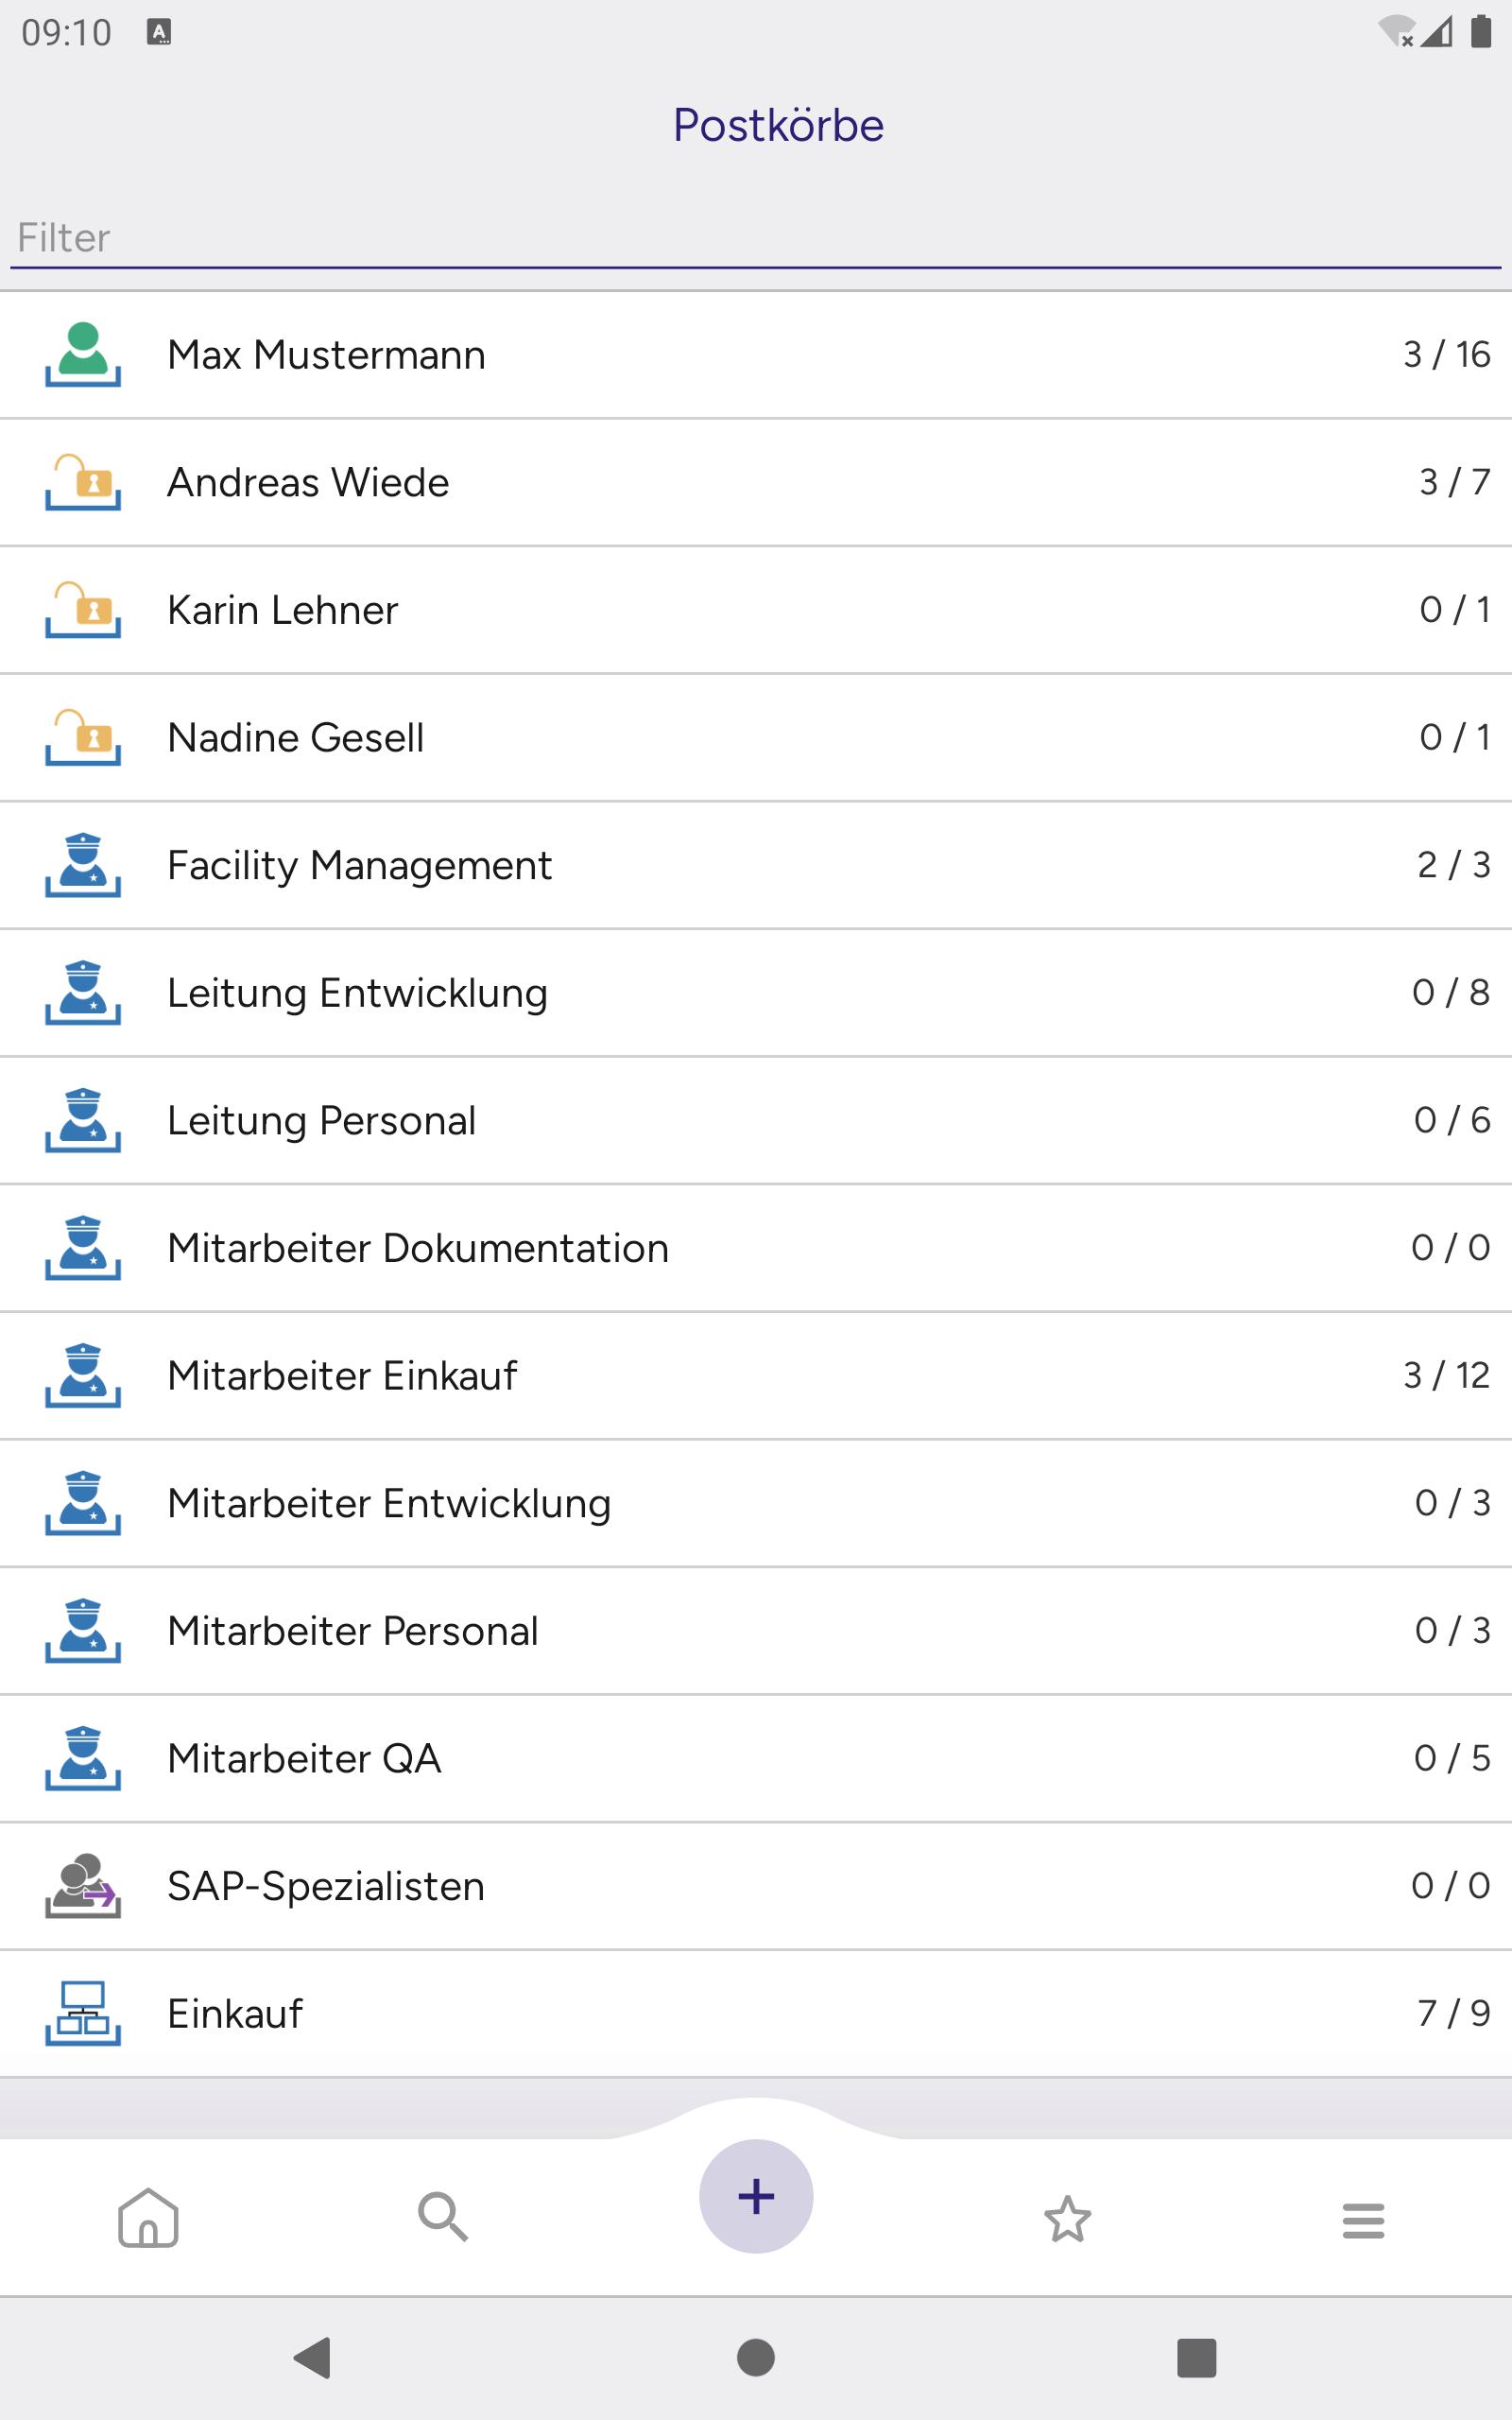
Task: Tap the Android recent apps square button
Action: point(1196,2358)
